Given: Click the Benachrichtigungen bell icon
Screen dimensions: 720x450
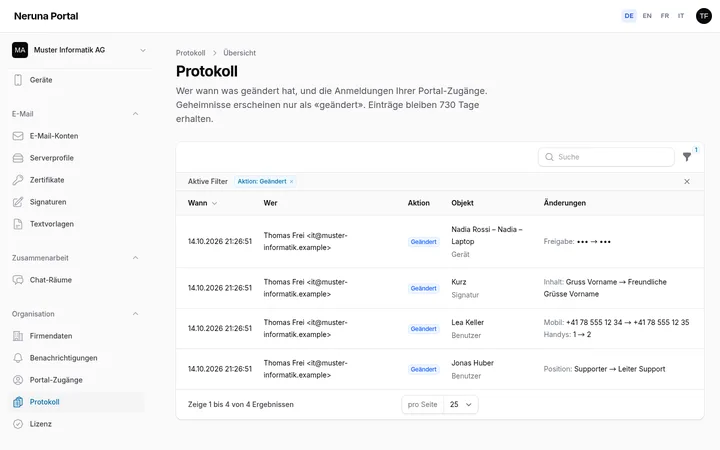Looking at the screenshot, I should [18, 358].
